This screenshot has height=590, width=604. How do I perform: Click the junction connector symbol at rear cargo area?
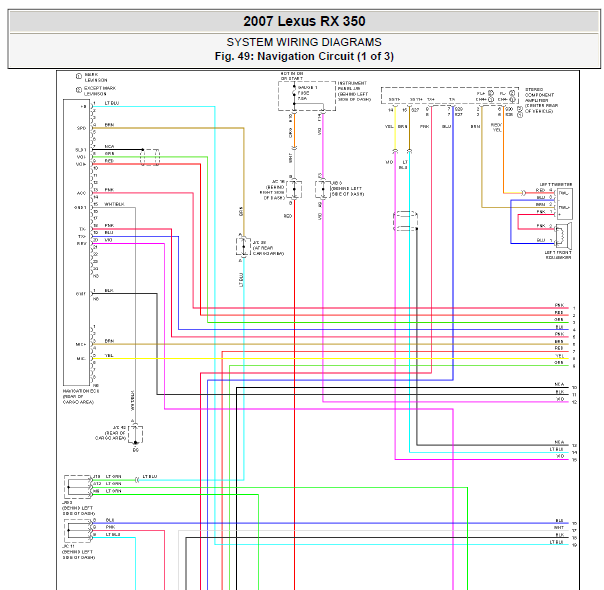point(243,246)
